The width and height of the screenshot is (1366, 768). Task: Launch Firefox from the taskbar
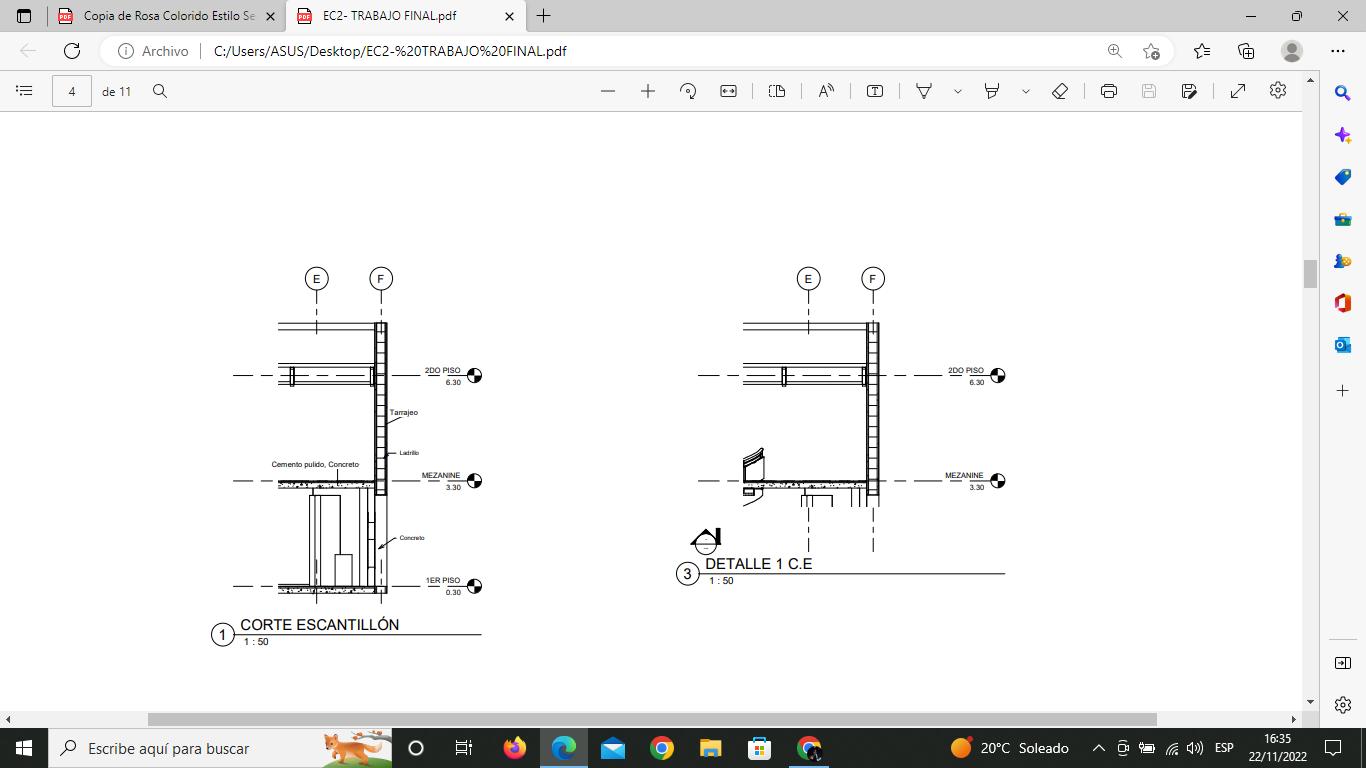(x=515, y=748)
